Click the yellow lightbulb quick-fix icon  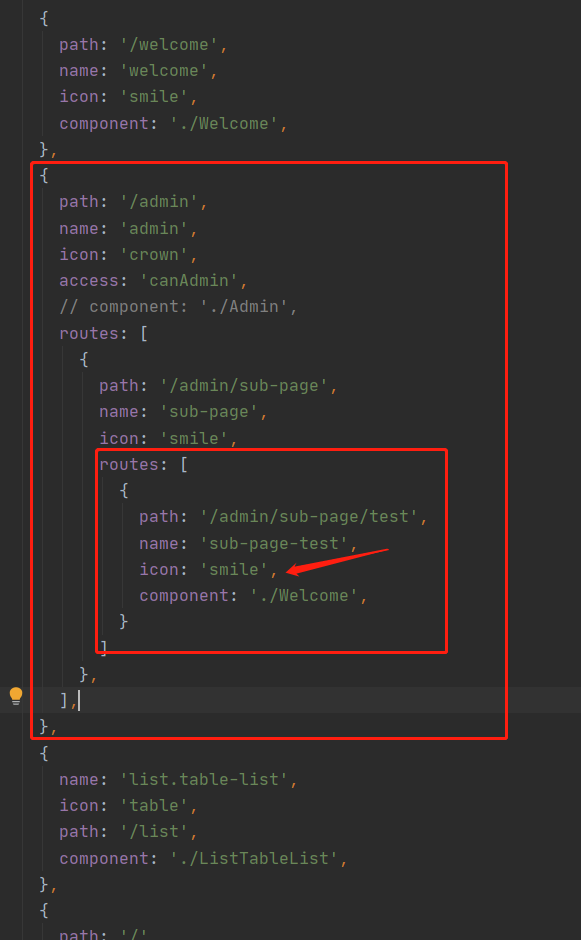coord(16,696)
